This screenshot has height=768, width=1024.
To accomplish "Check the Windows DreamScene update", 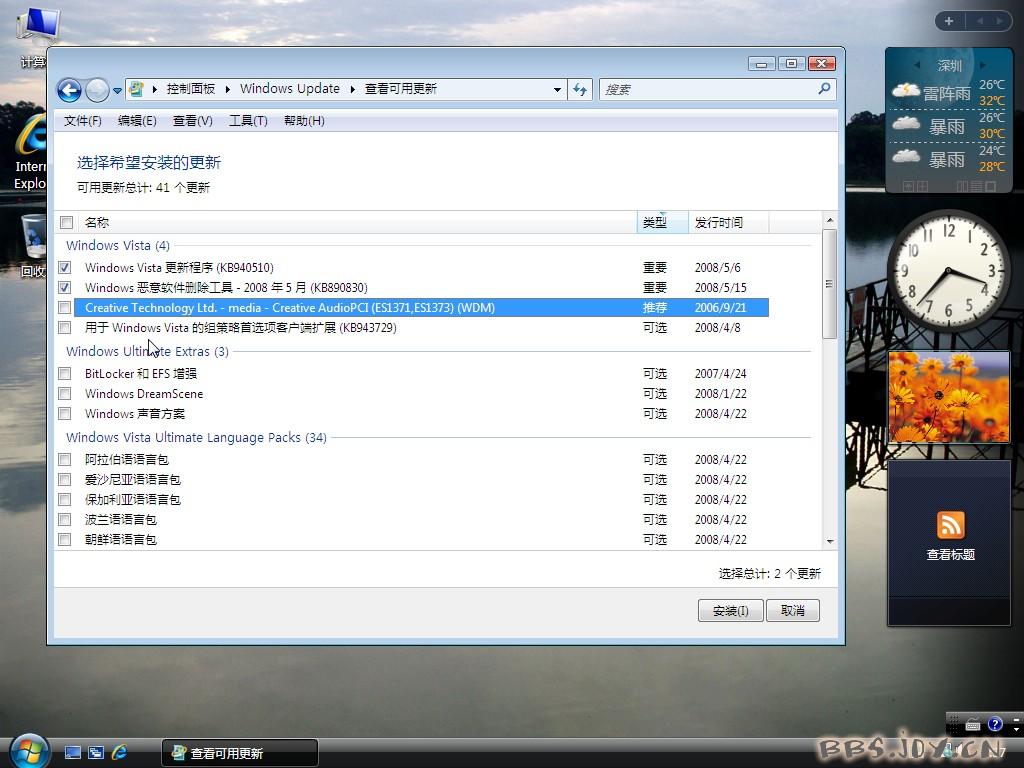I will pos(65,394).
